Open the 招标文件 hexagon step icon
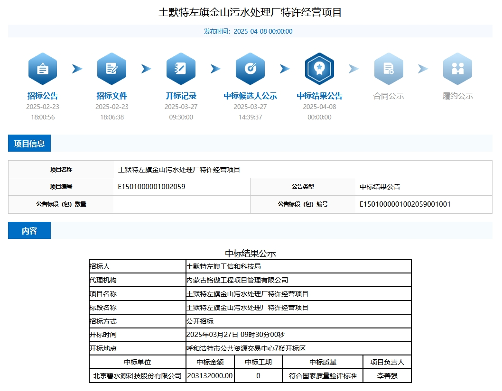 [112, 69]
